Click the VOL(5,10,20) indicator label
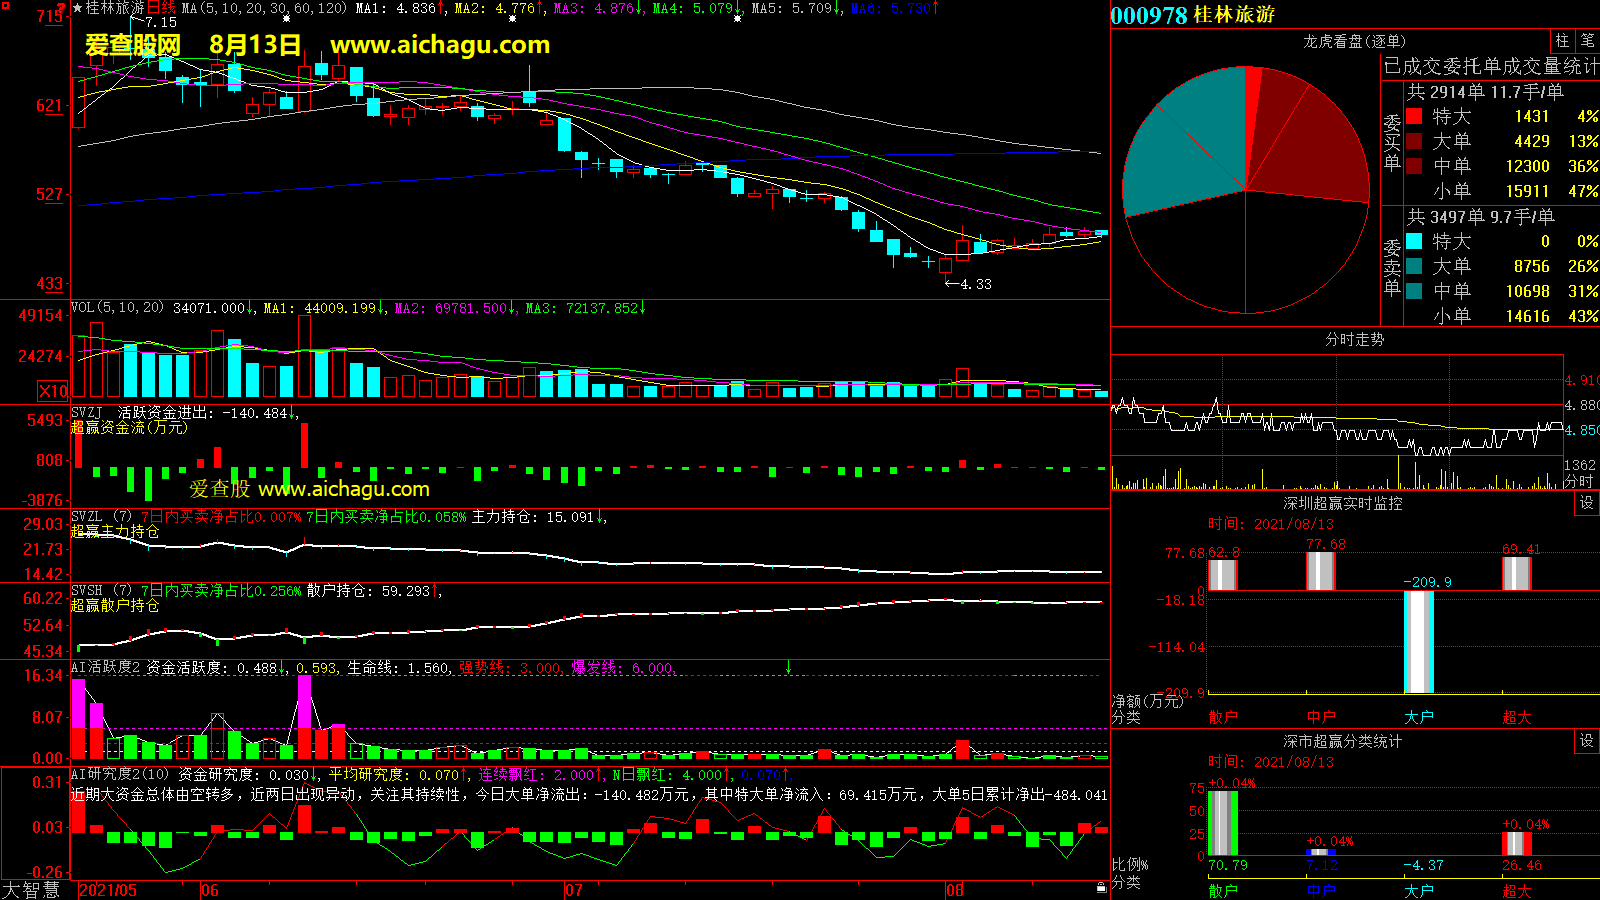Screen dimensions: 1600x900 coord(117,308)
